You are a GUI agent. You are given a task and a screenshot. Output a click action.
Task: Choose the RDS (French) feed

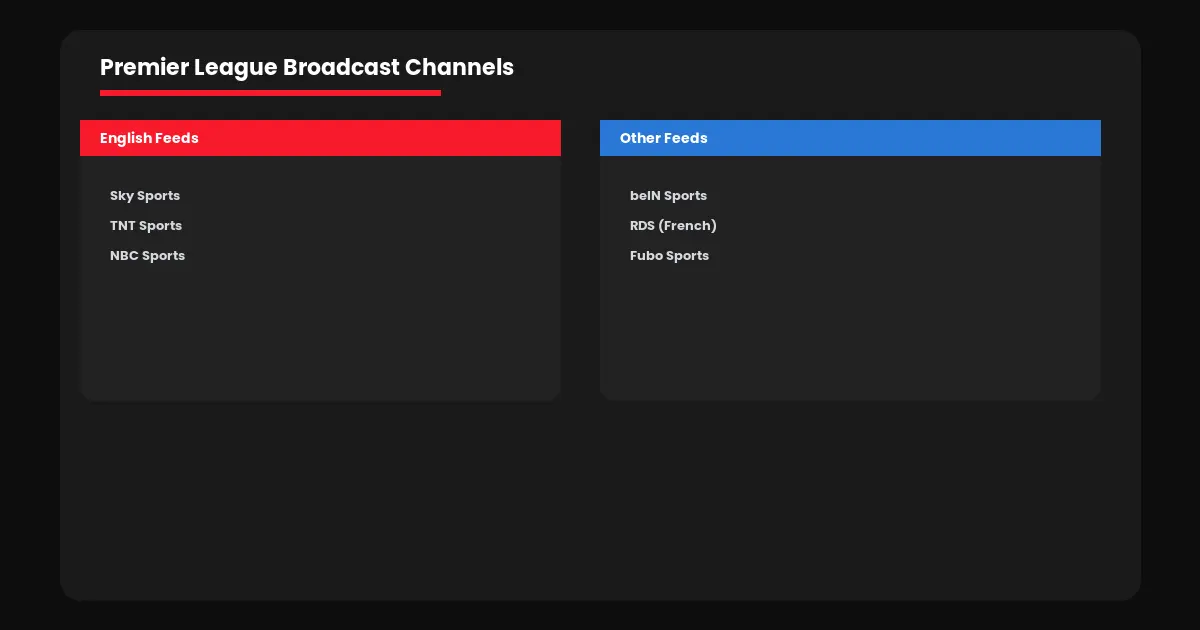click(673, 226)
